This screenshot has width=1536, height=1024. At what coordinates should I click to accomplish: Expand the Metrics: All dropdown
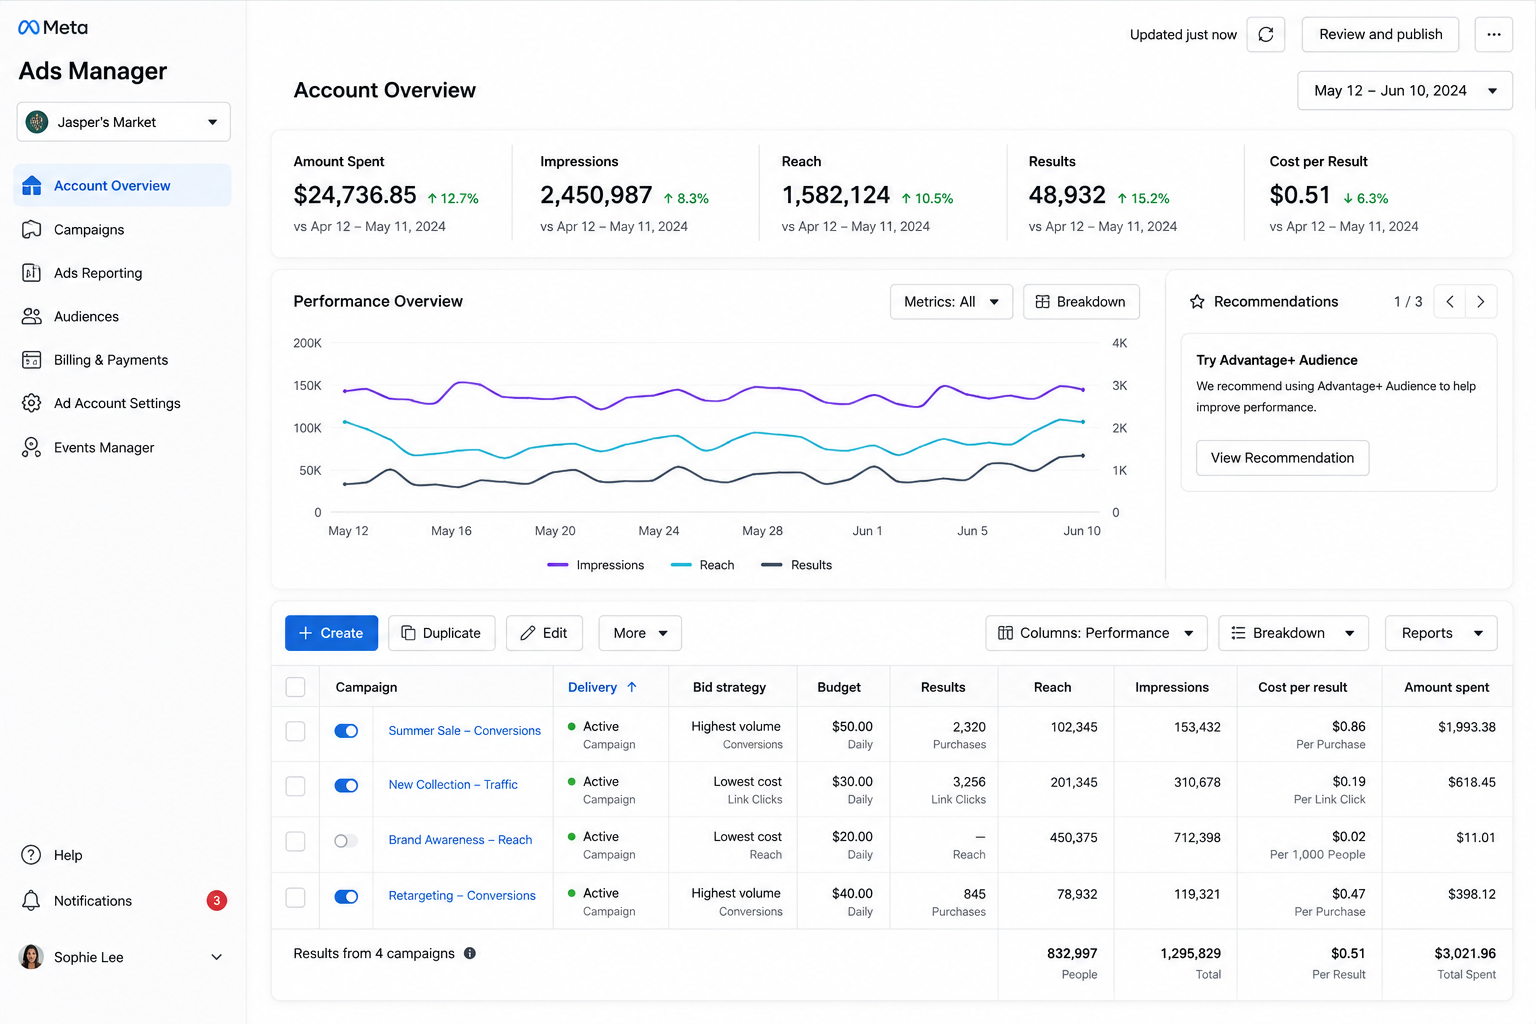[x=951, y=301]
